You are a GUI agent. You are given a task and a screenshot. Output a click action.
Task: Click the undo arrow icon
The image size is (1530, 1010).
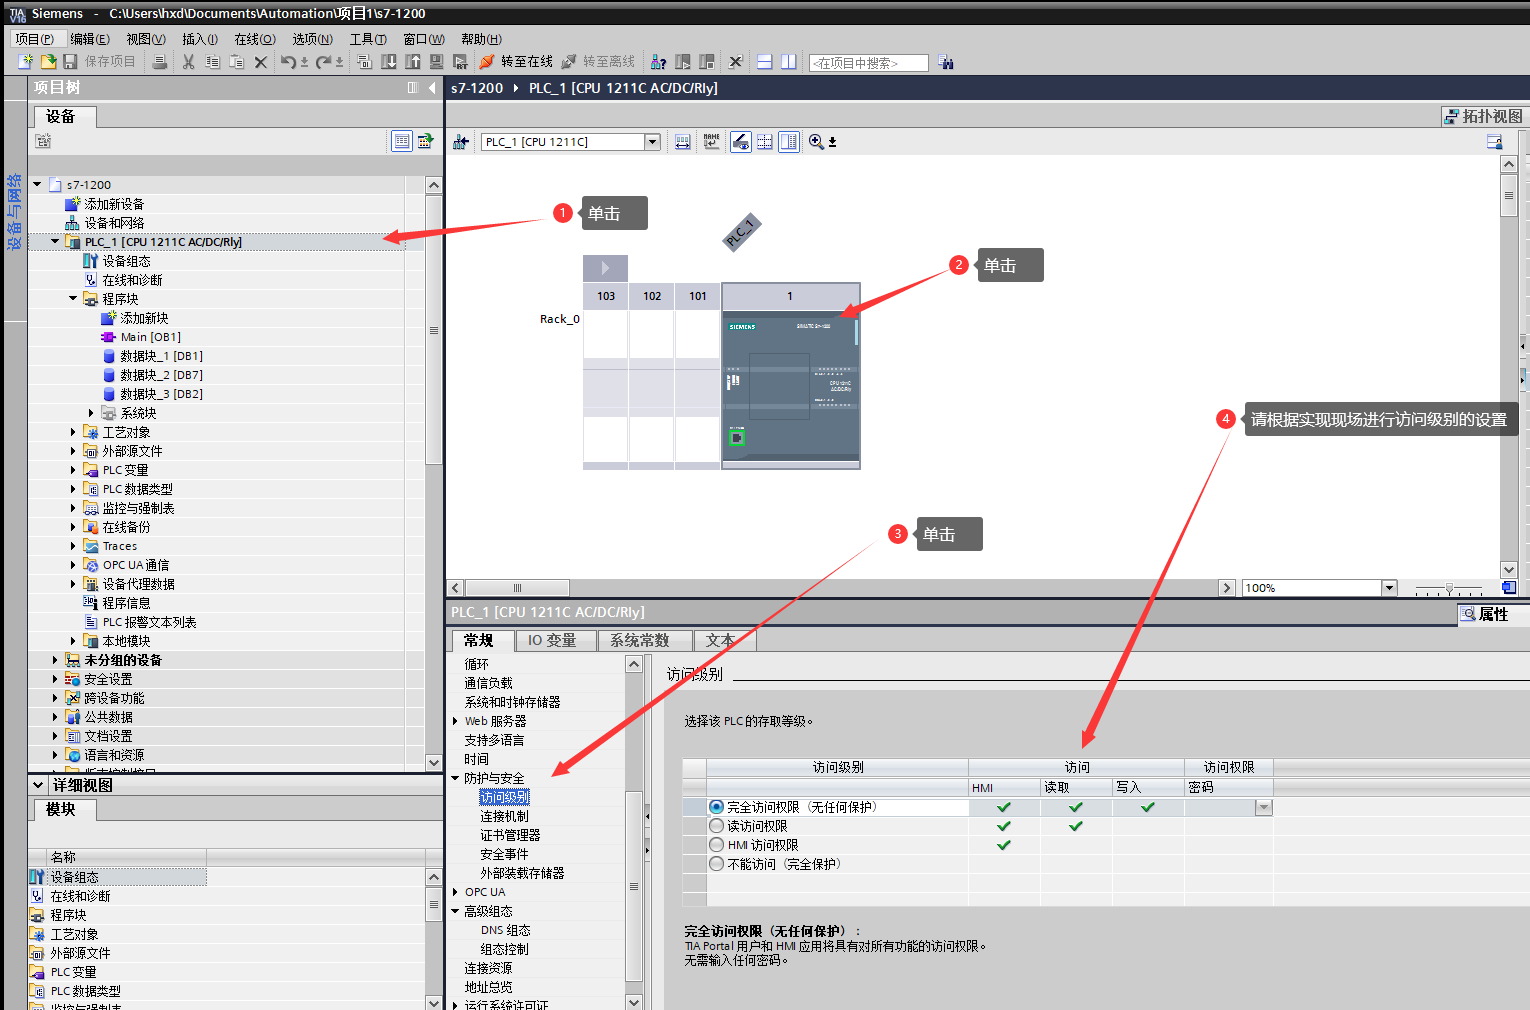(x=288, y=62)
